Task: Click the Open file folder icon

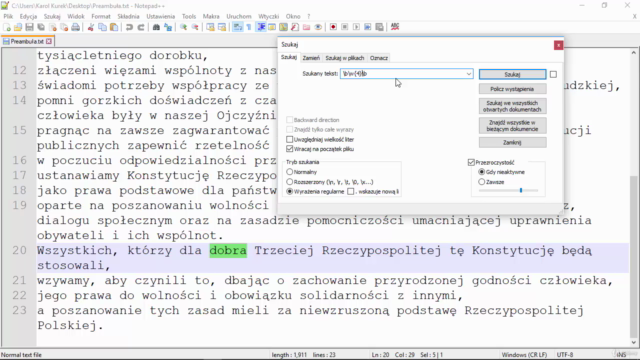Action: pyautogui.click(x=18, y=27)
